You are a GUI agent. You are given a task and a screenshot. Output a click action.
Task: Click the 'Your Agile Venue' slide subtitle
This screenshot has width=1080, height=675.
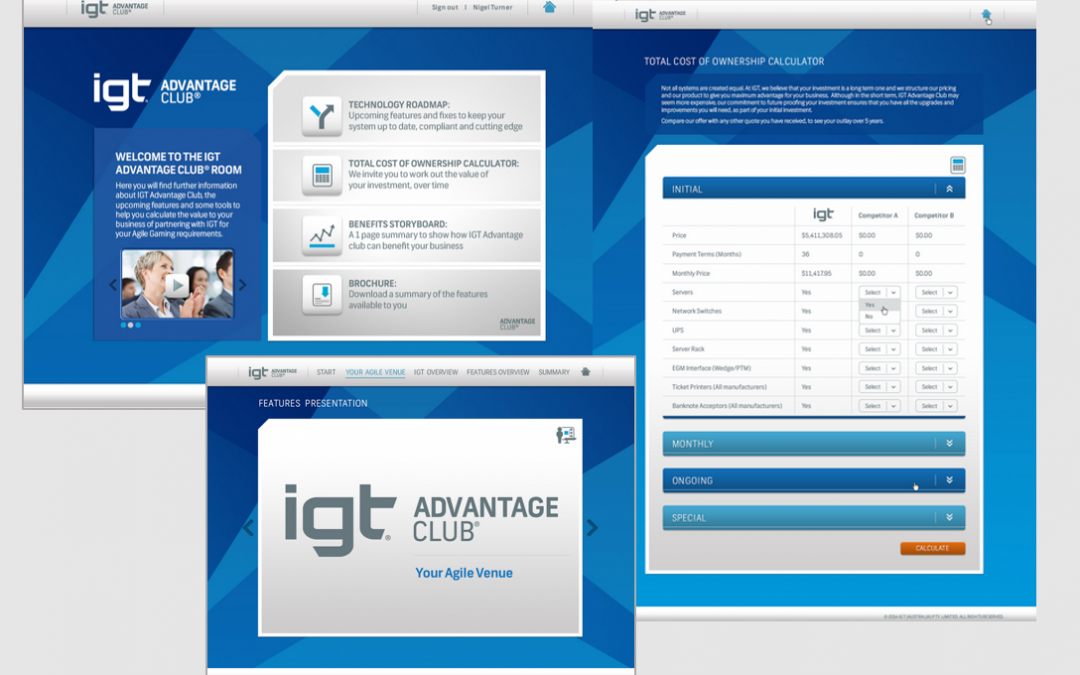pos(464,573)
